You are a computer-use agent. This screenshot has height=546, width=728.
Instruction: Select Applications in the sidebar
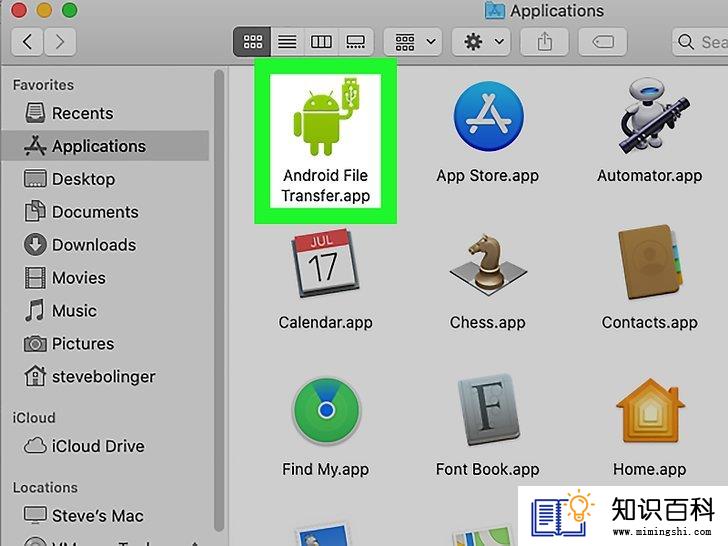[105, 146]
